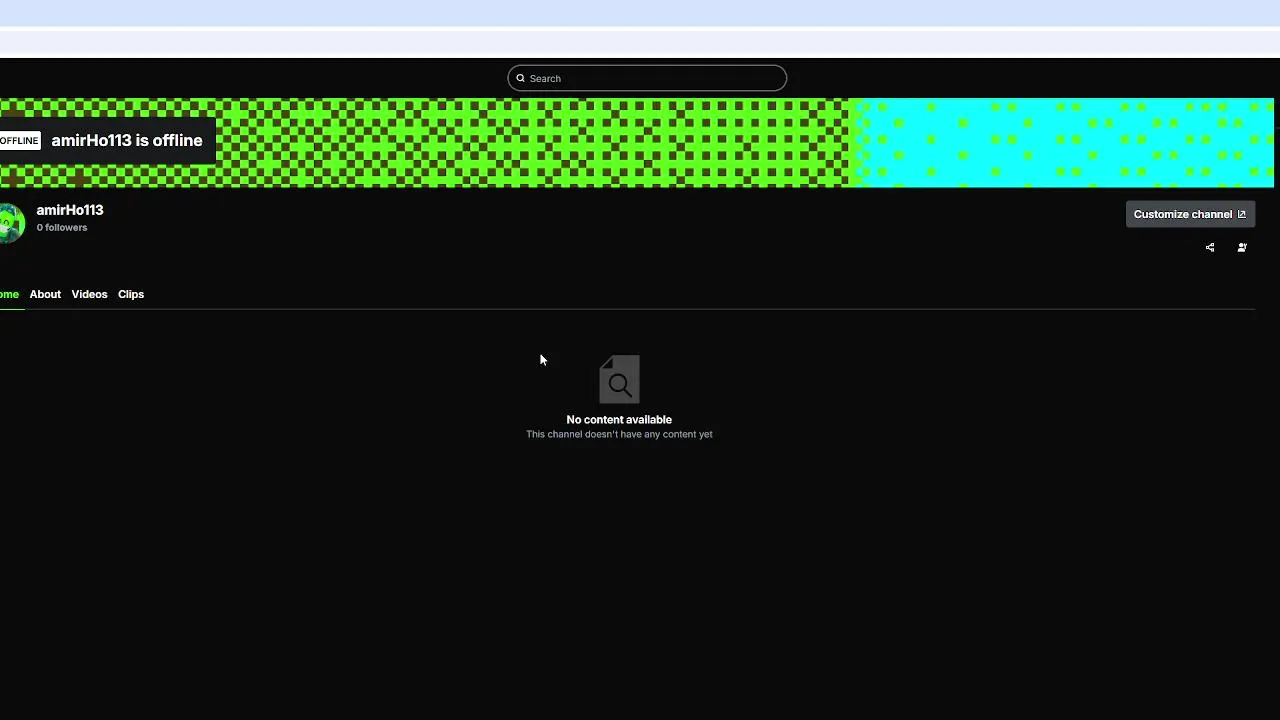
Task: Click the no-content document search icon
Action: pyautogui.click(x=619, y=379)
